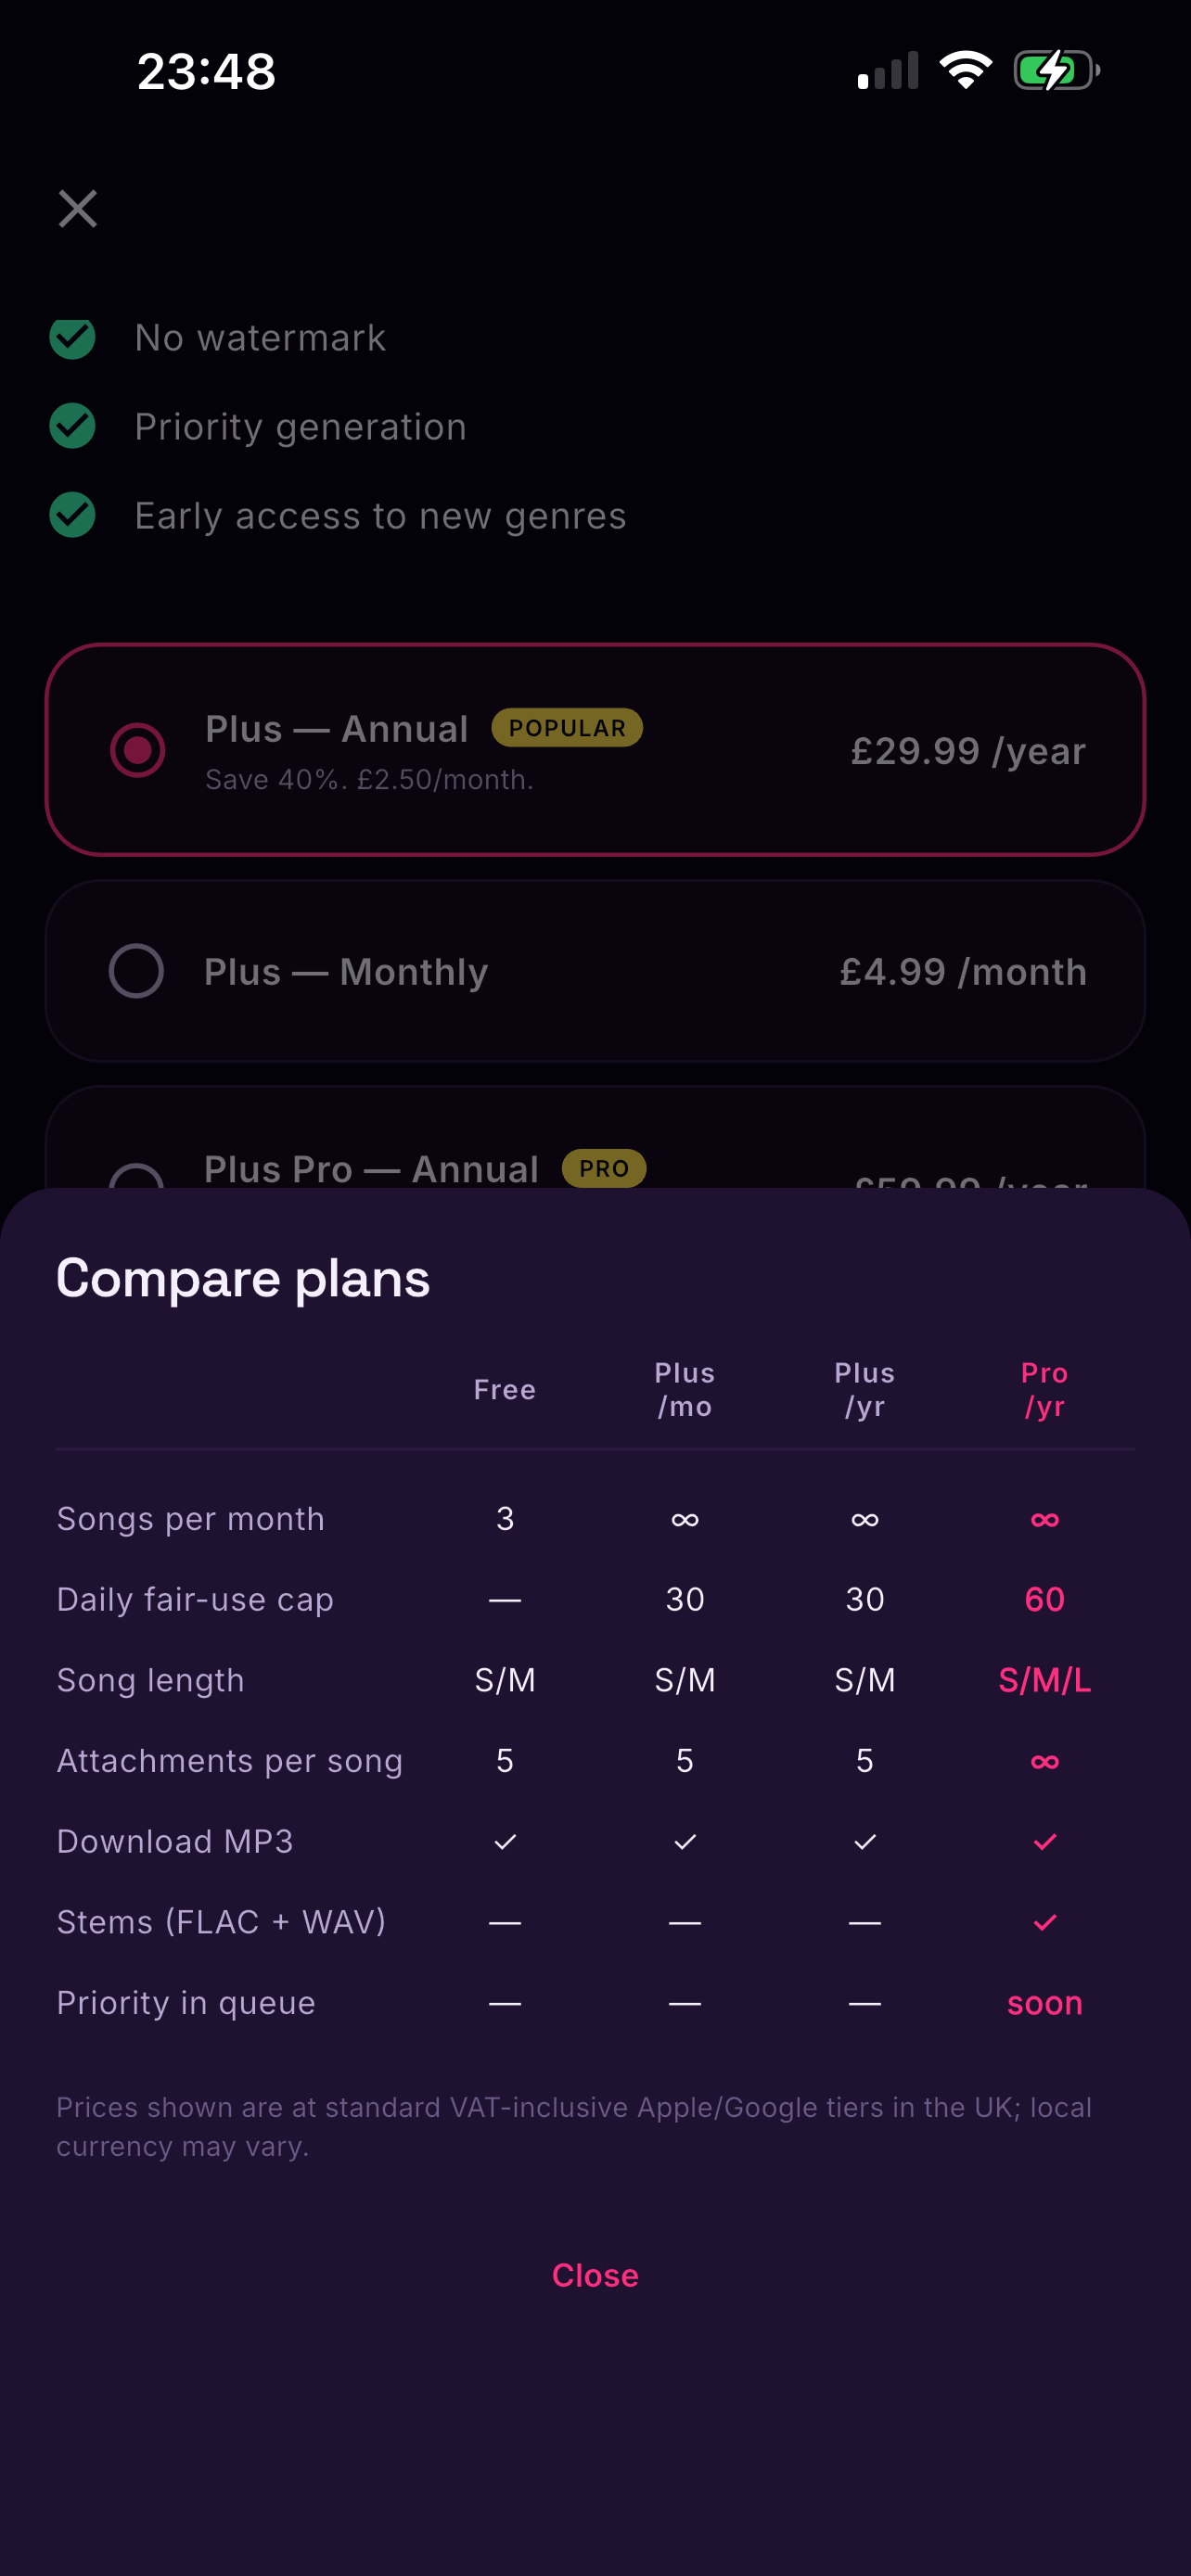Tap the Free column header
The image size is (1191, 2576).
tap(505, 1390)
